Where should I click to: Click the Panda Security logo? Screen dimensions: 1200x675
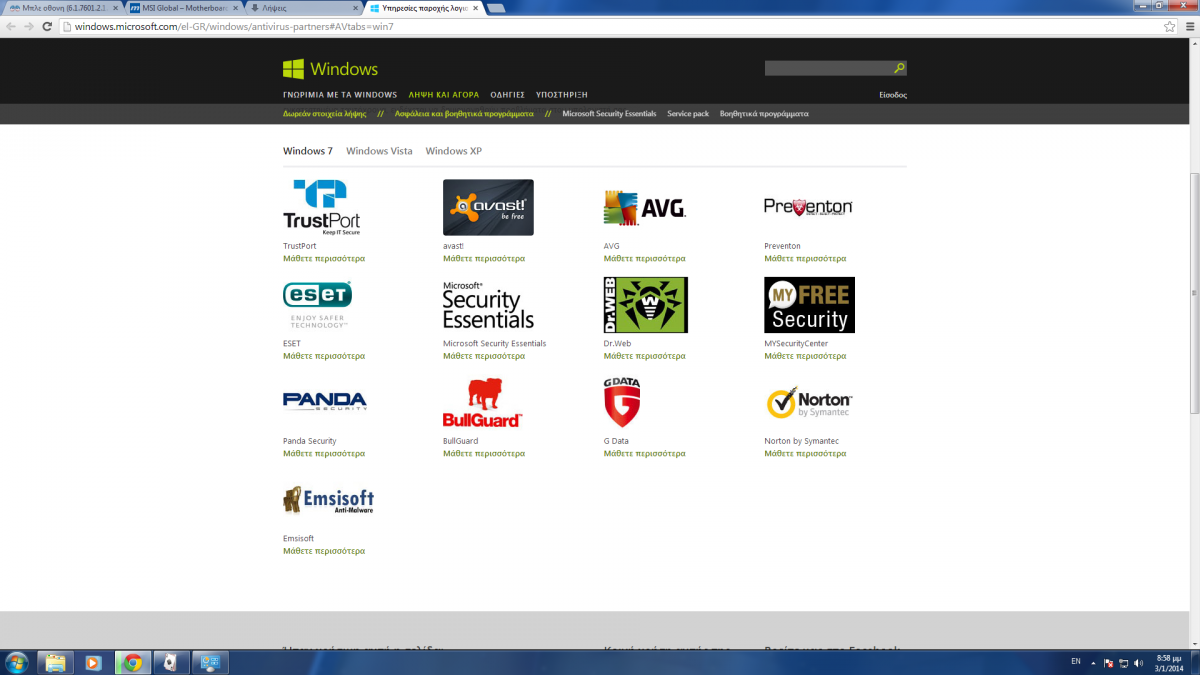[325, 401]
